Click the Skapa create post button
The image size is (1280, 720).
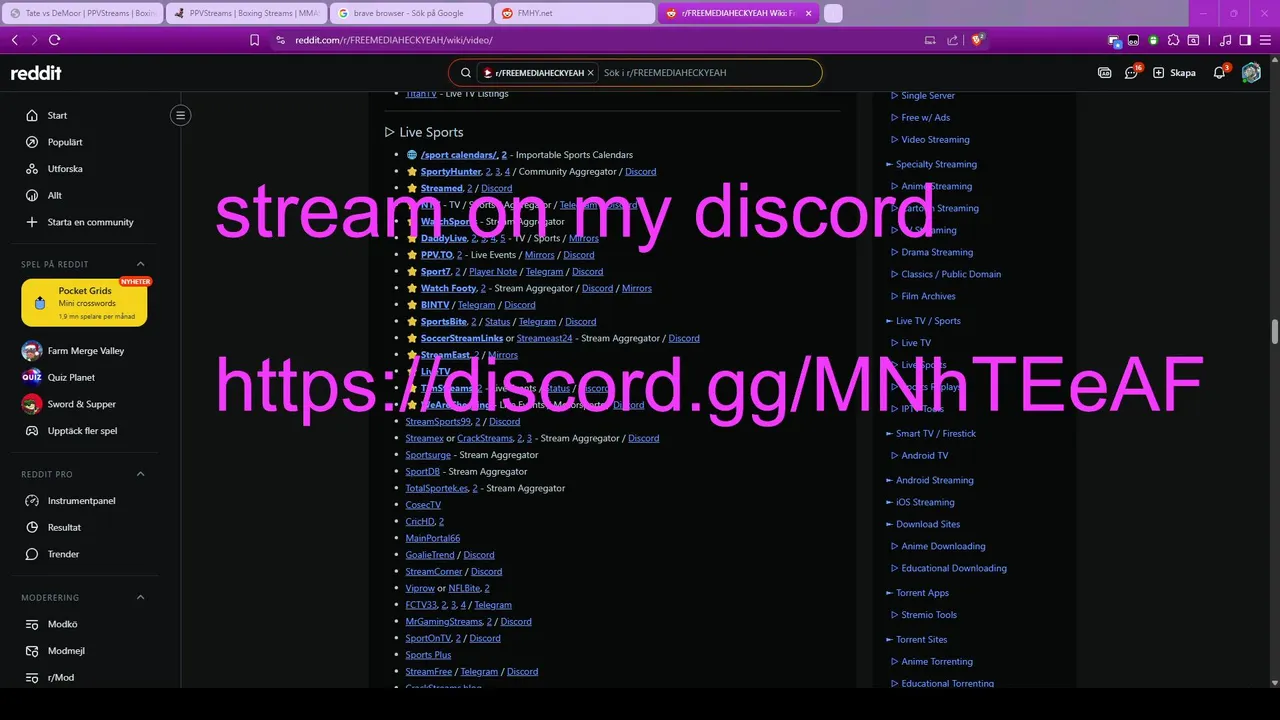tap(1174, 73)
